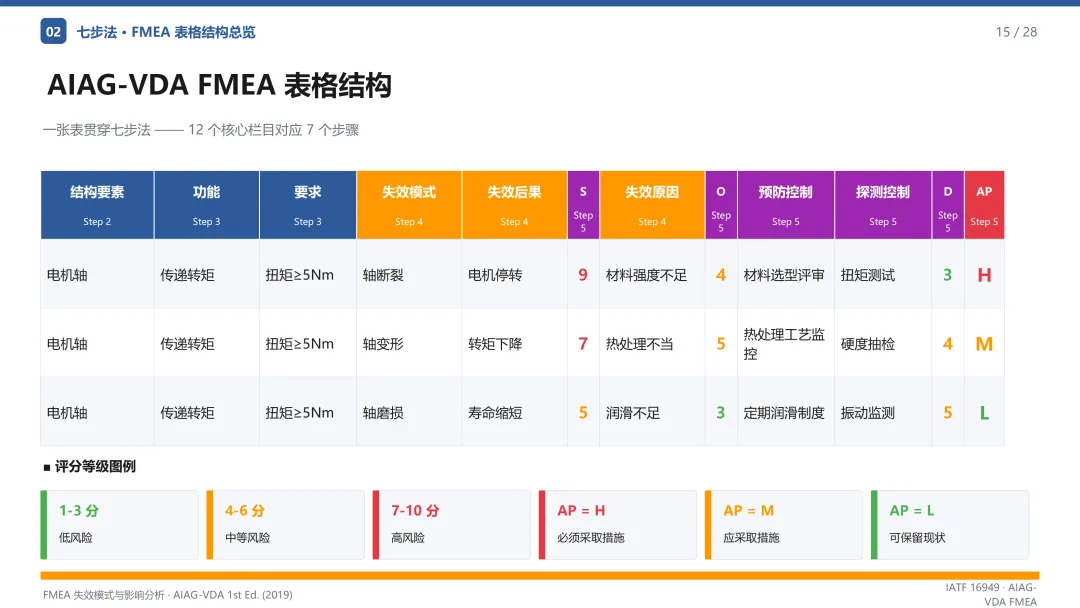The image size is (1080, 608).
Task: Click occurrence value 3 in 轴磨损 row
Action: [x=720, y=412]
